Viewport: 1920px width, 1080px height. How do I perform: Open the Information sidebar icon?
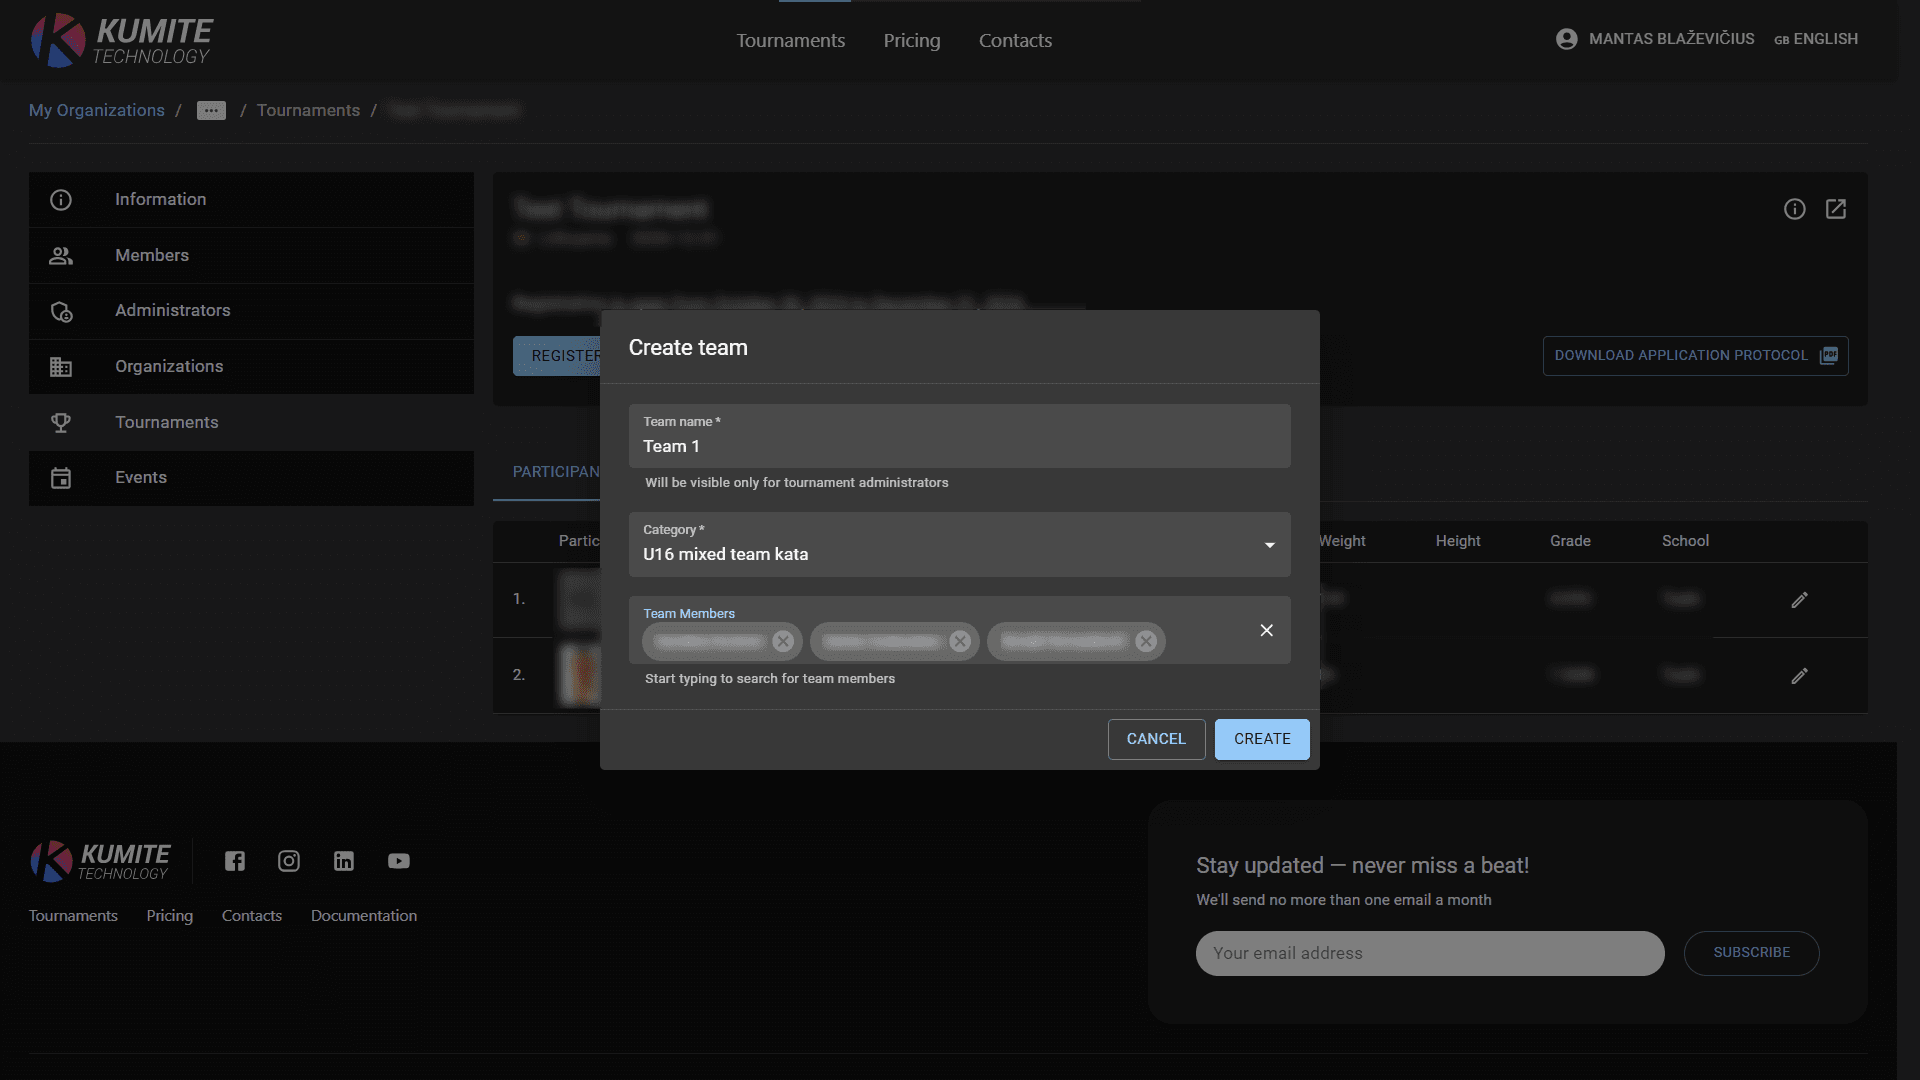coord(61,199)
